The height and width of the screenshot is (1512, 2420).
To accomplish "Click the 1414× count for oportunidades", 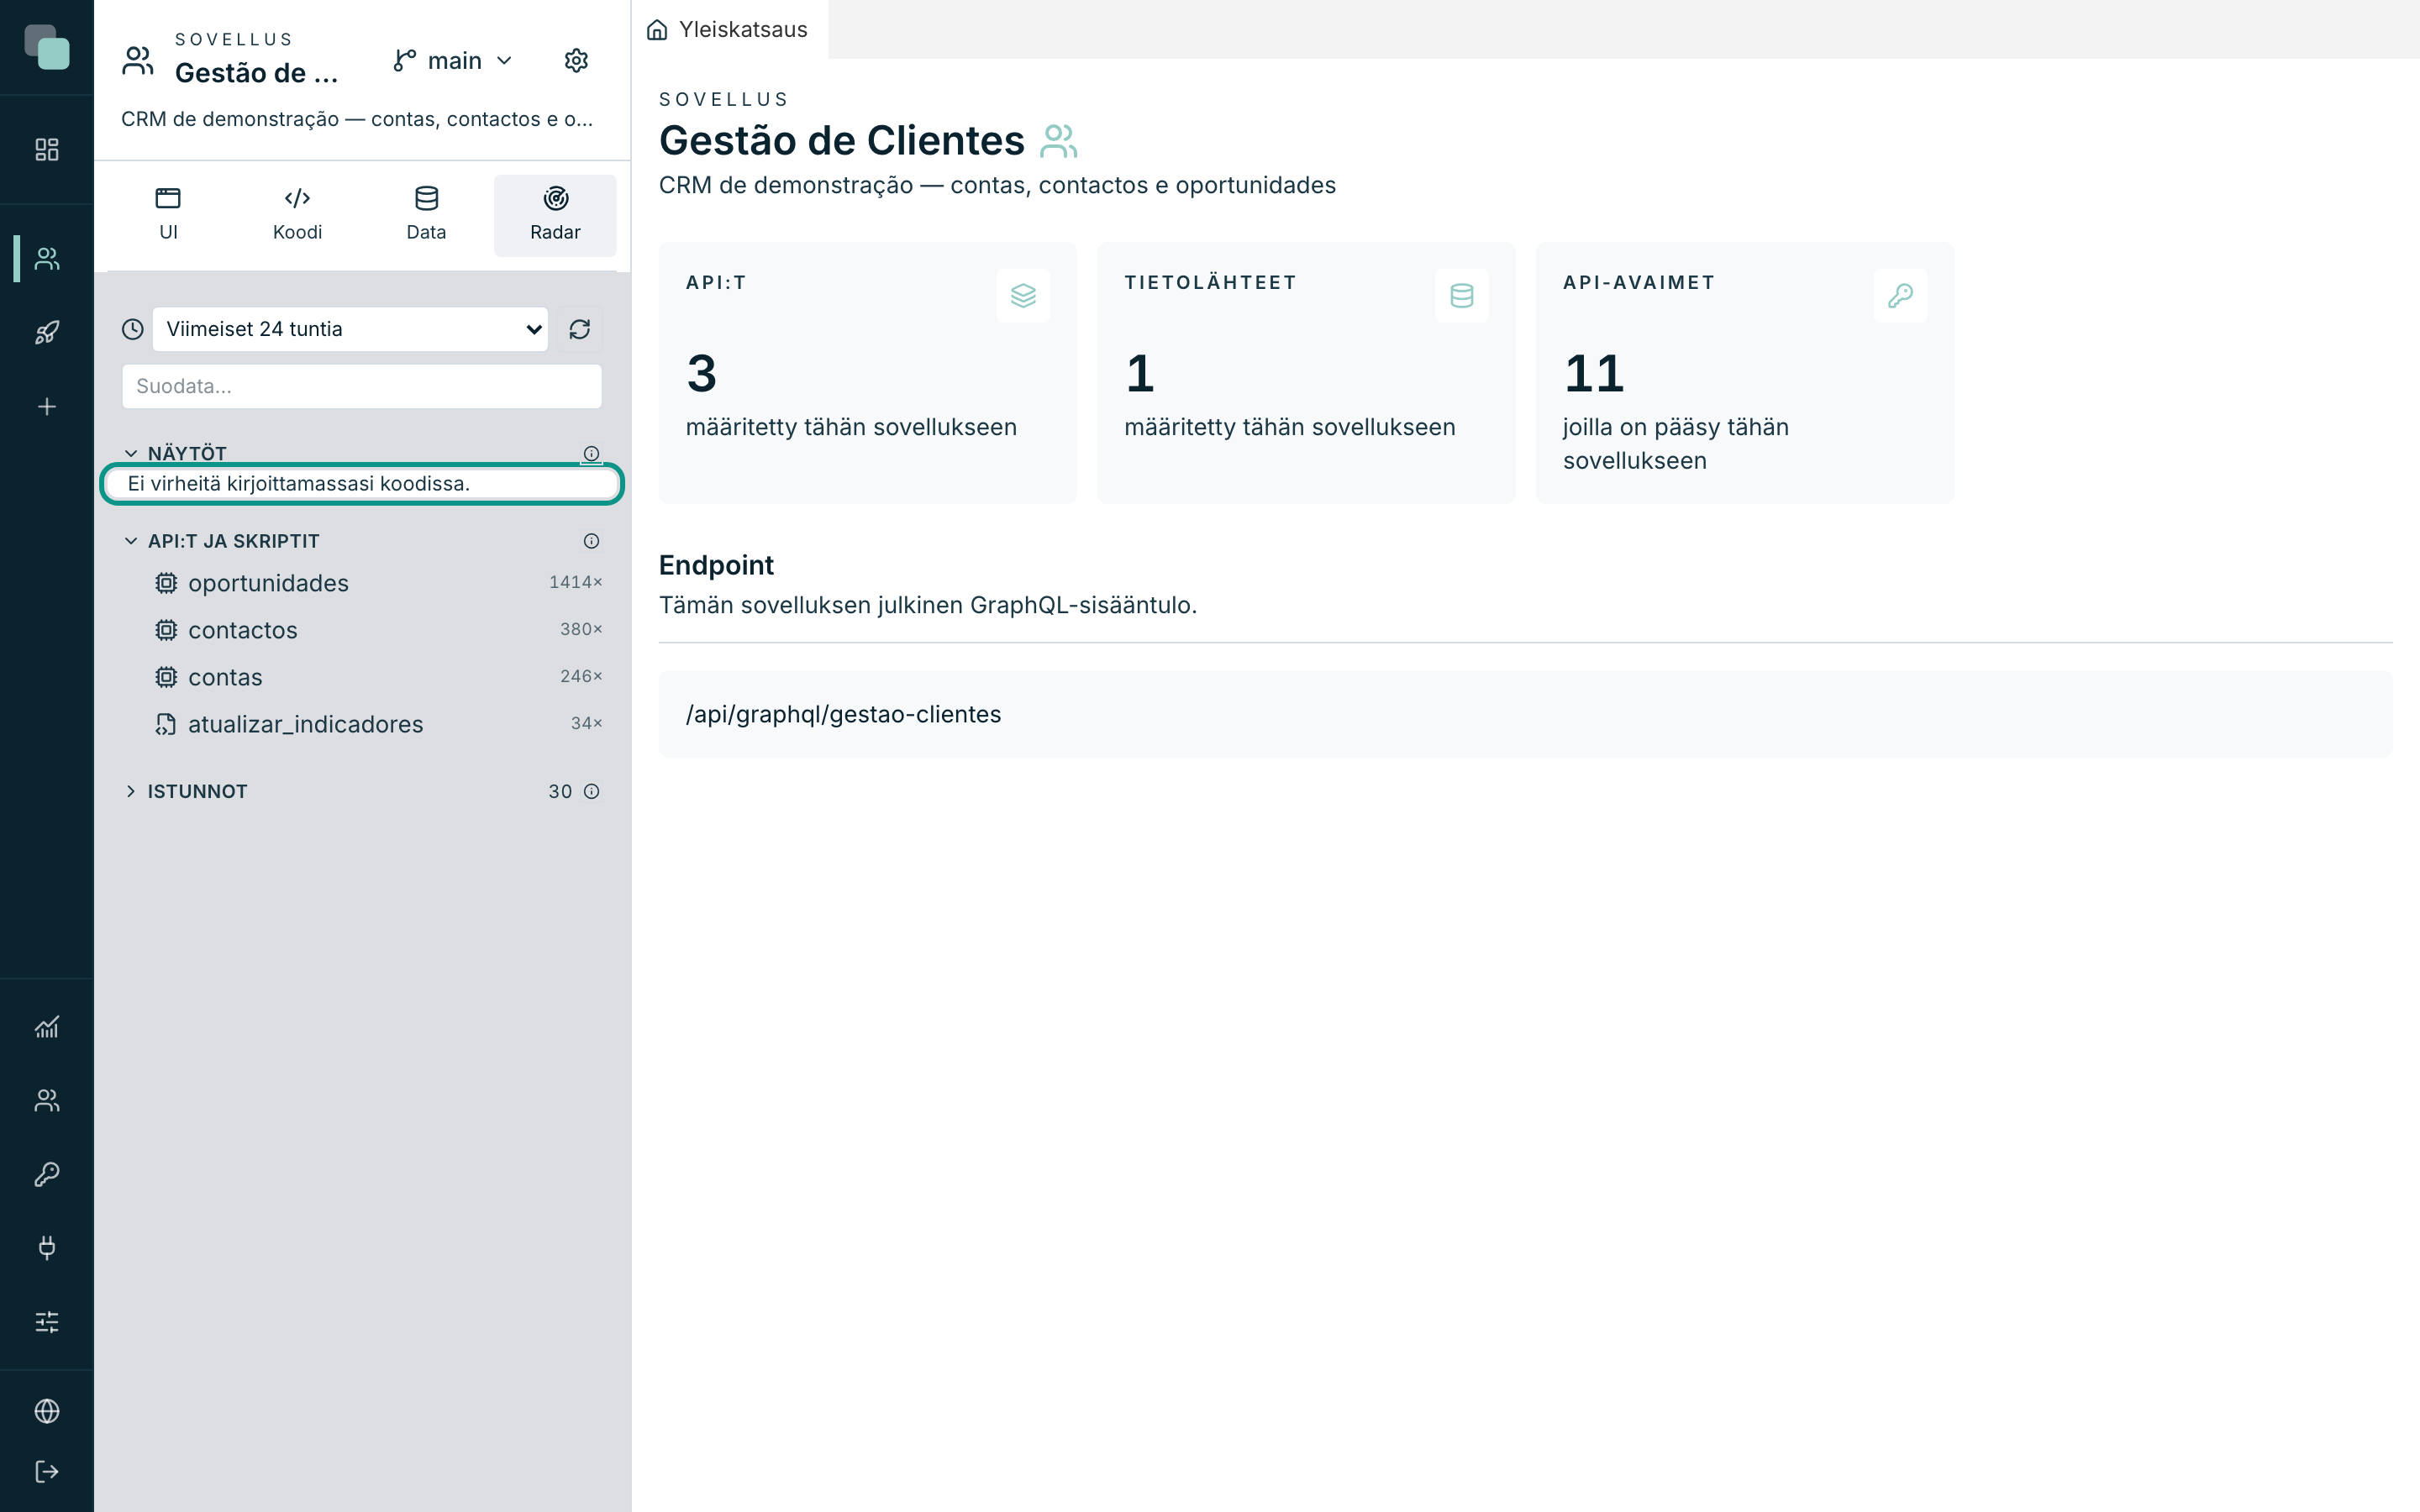I will 576,582.
